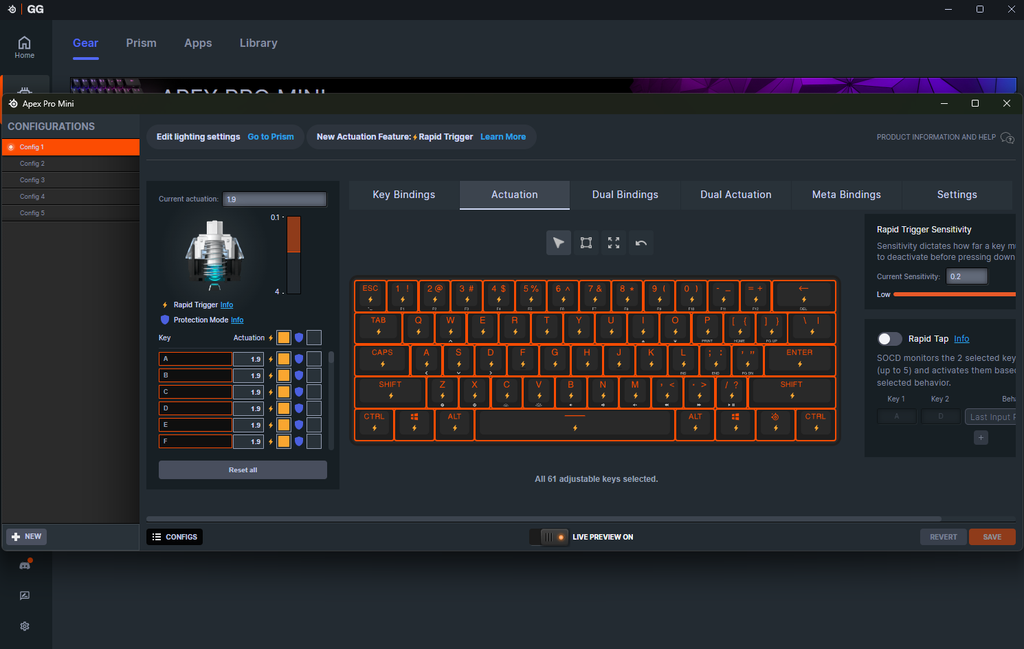Viewport: 1024px width, 649px height.
Task: Select the right CTRL key
Action: [815, 424]
